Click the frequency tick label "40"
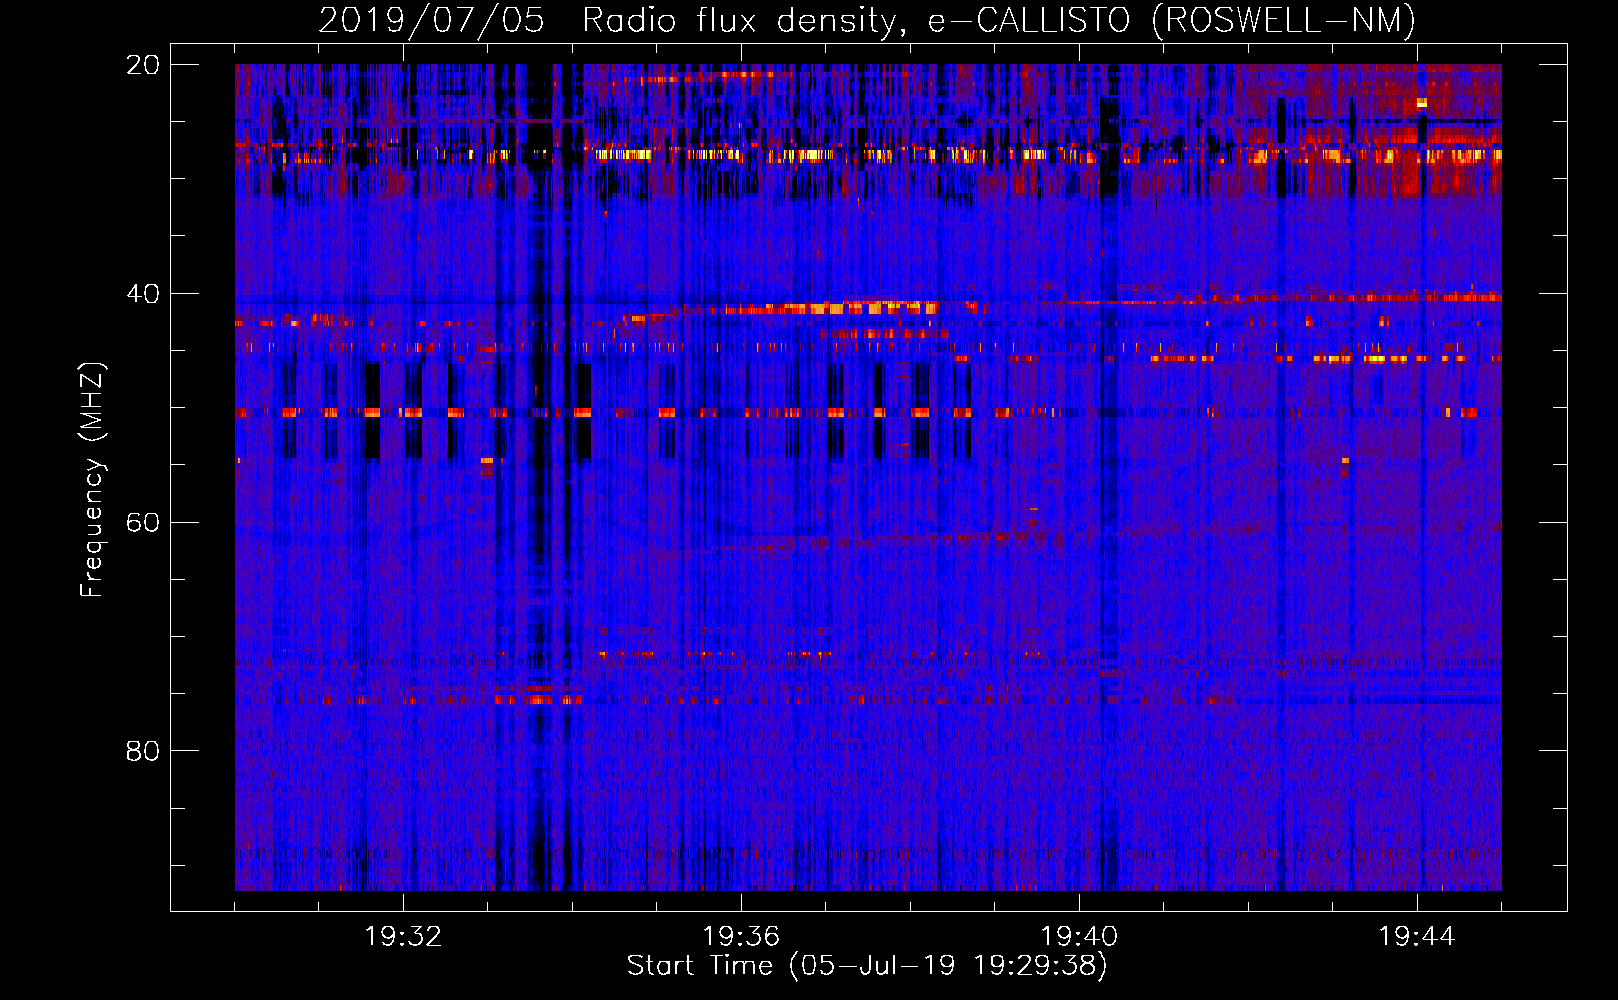 143,293
